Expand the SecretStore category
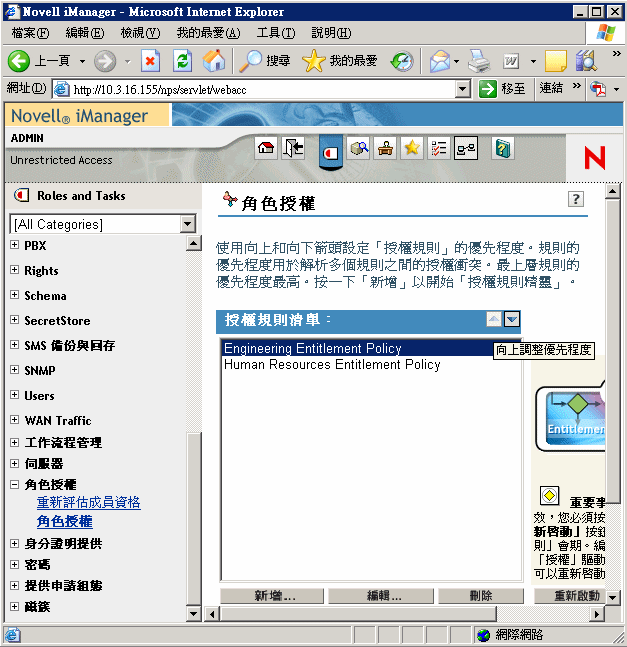This screenshot has width=627, height=647. tap(14, 320)
